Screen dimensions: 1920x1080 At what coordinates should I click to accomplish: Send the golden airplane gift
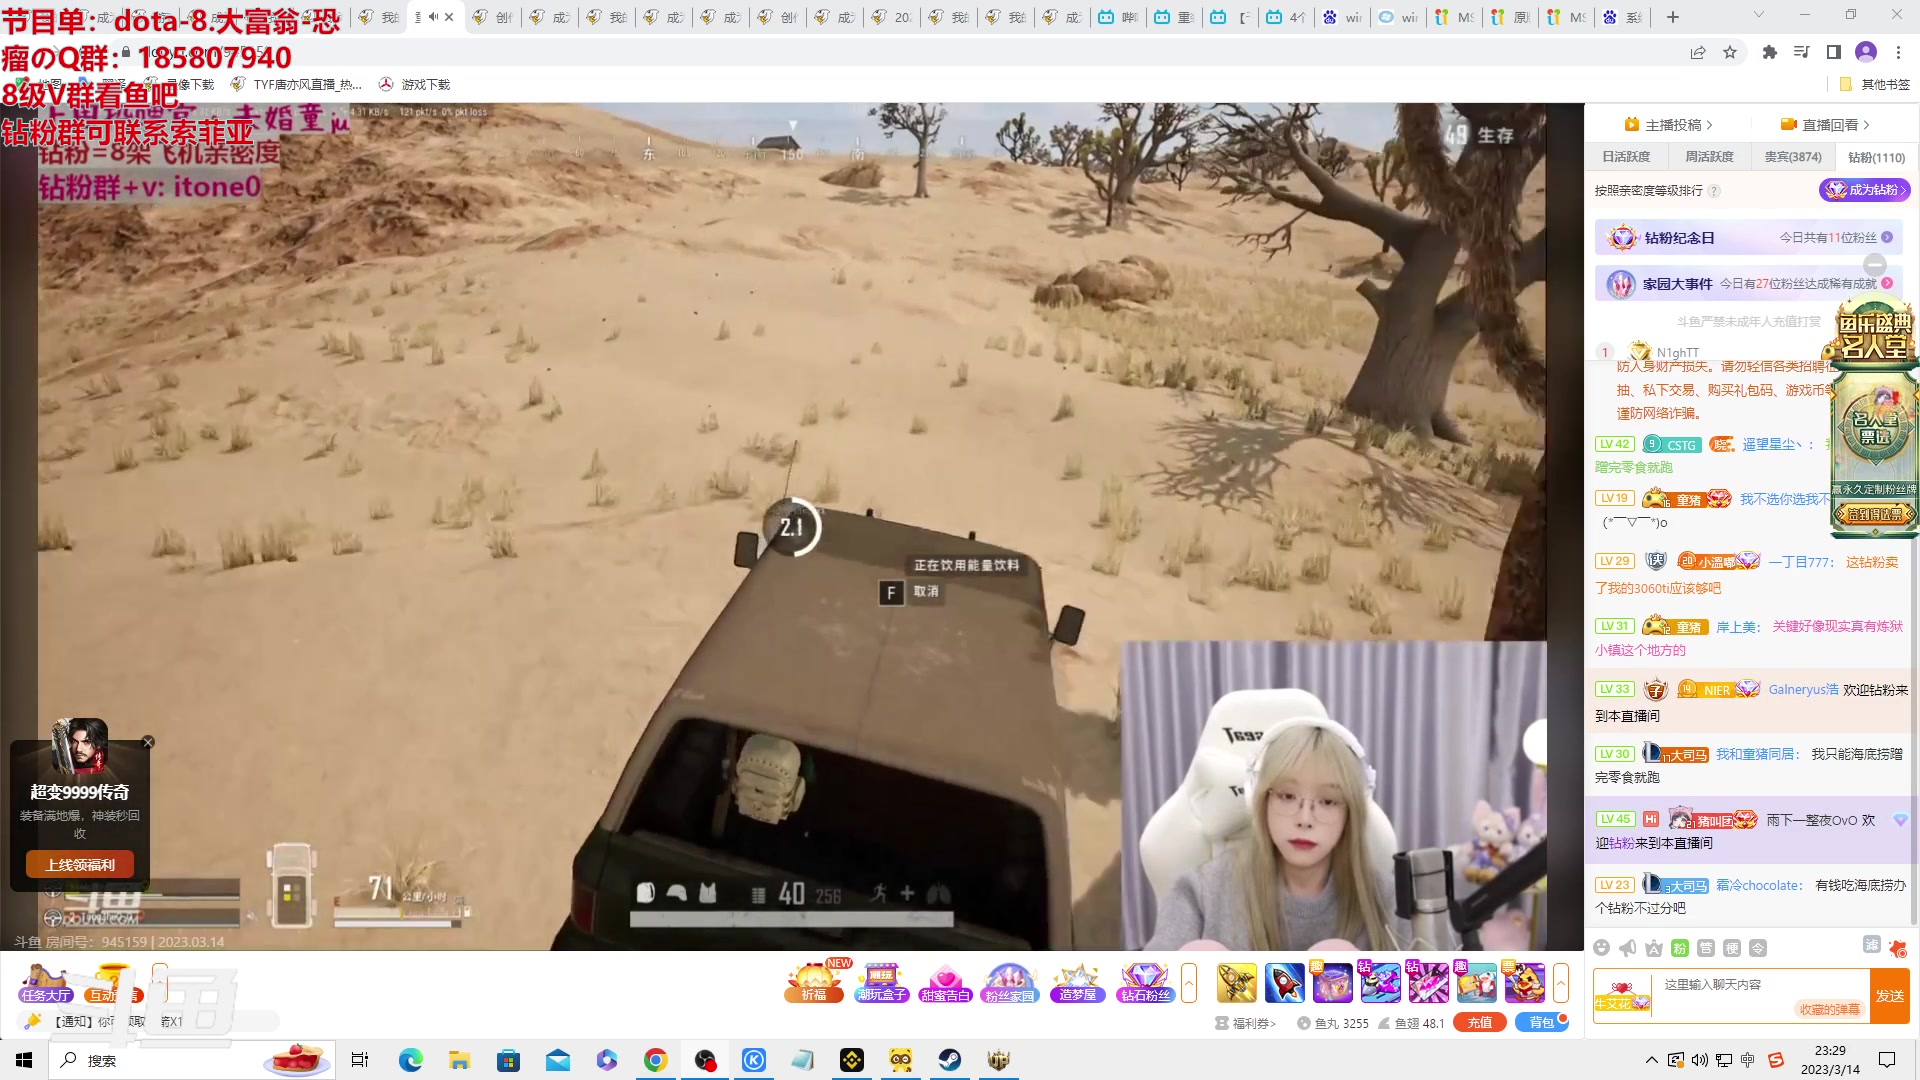pyautogui.click(x=1237, y=982)
